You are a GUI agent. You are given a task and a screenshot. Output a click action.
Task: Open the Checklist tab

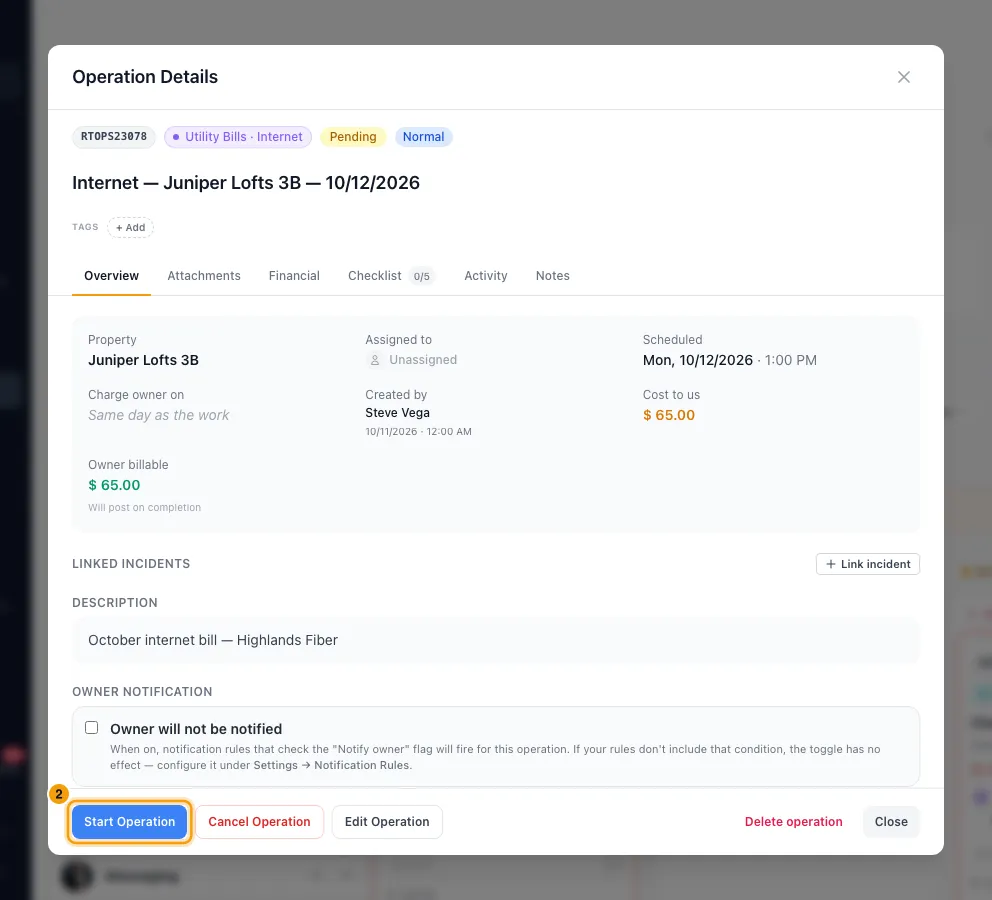point(389,276)
